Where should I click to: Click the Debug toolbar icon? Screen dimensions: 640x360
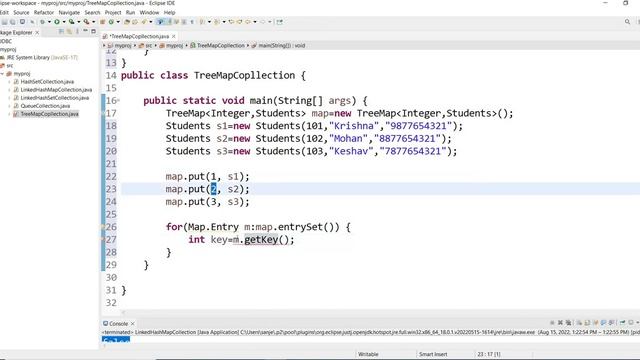42,22
